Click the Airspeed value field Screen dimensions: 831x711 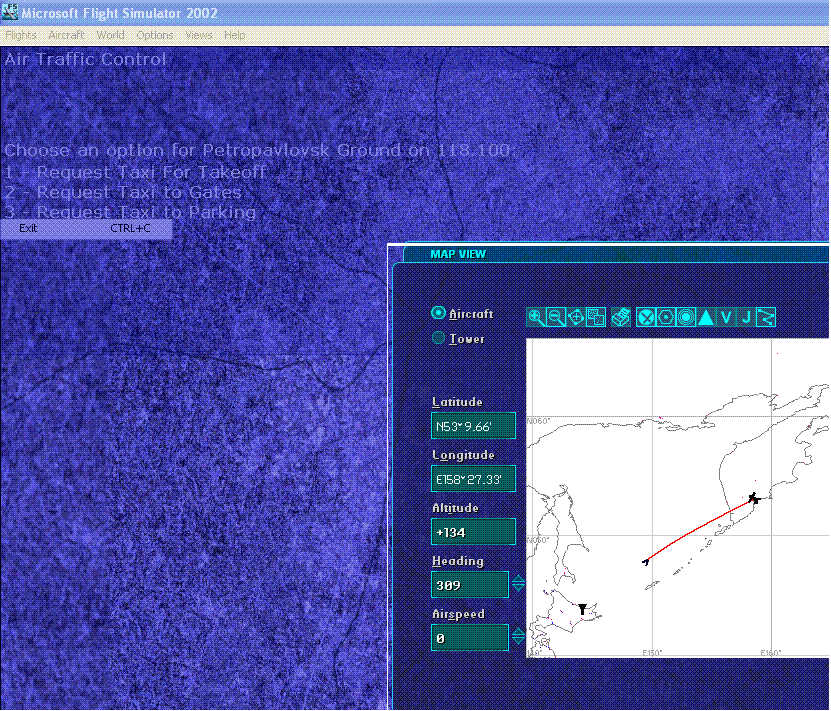pyautogui.click(x=470, y=638)
